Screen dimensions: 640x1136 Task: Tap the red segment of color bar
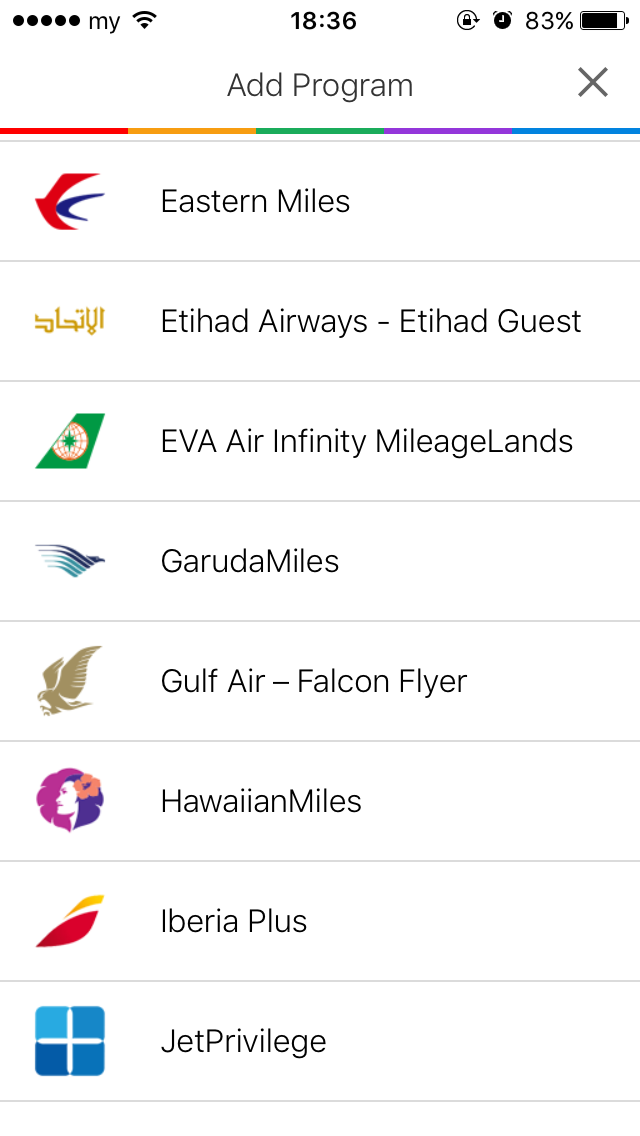tap(64, 130)
